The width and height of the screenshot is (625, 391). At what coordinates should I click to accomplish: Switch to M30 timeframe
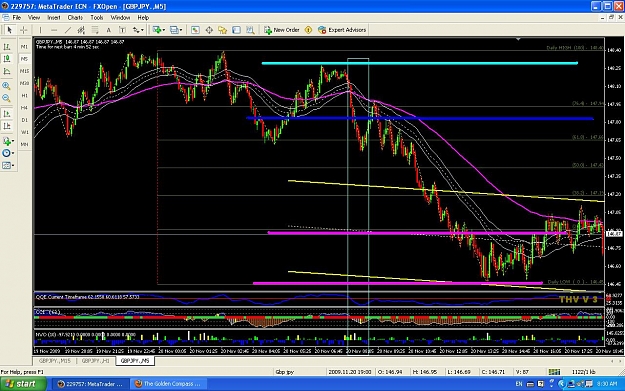[24, 83]
